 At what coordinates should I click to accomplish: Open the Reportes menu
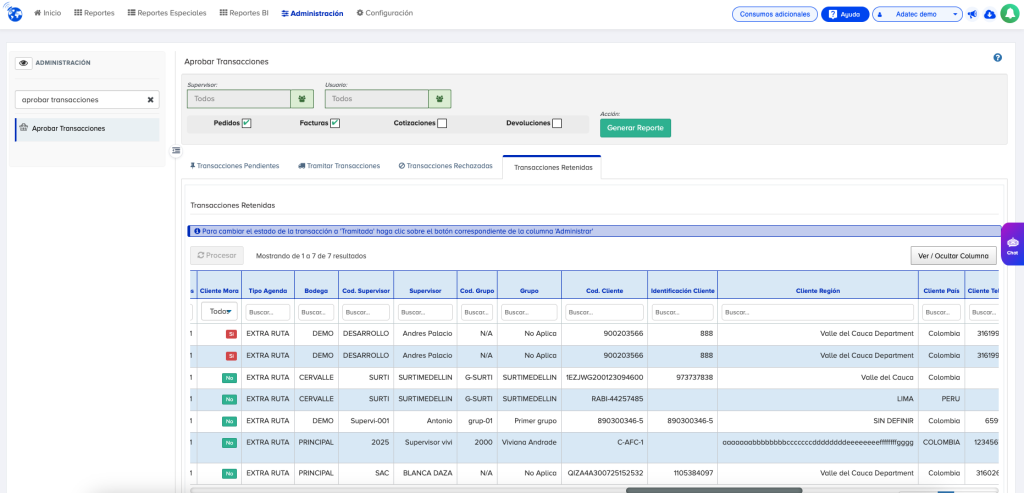tap(95, 13)
